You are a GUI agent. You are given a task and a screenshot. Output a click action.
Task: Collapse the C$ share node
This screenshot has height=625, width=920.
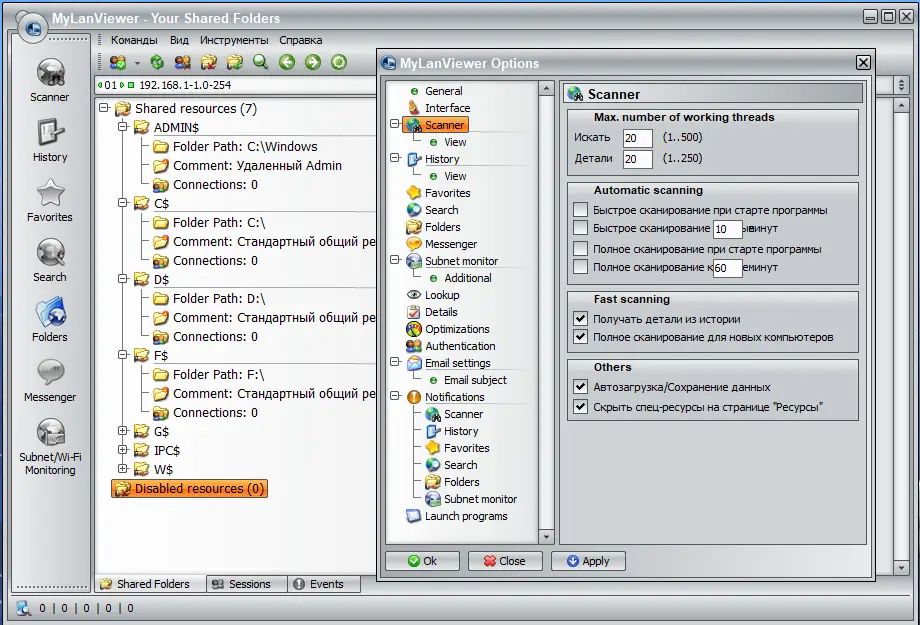(123, 203)
